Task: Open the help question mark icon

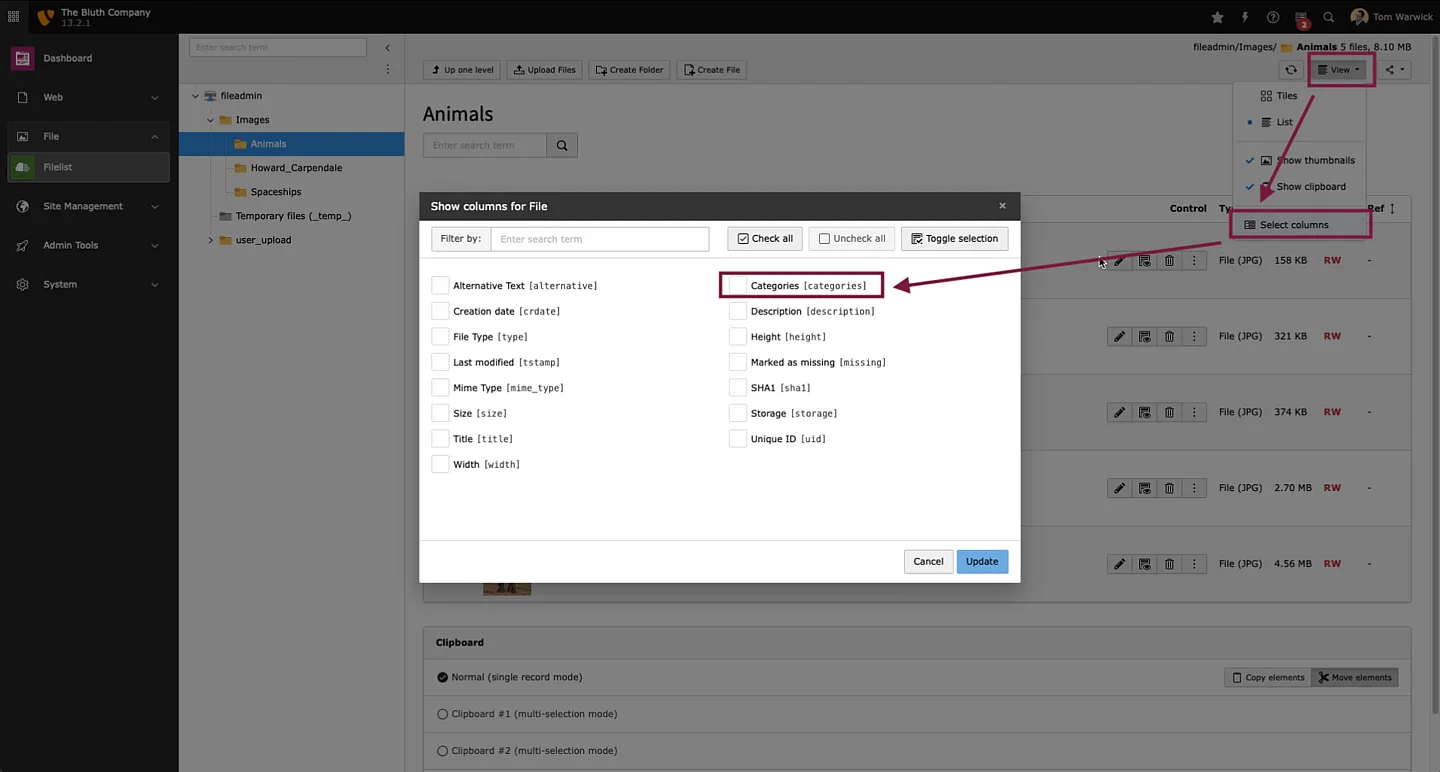Action: (x=1273, y=17)
